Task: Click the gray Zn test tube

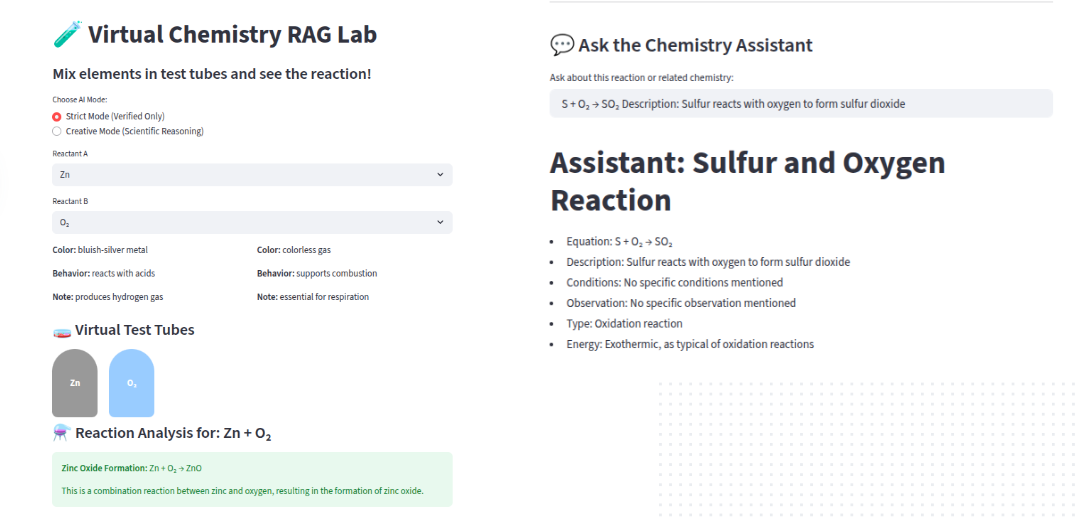Action: (x=75, y=382)
